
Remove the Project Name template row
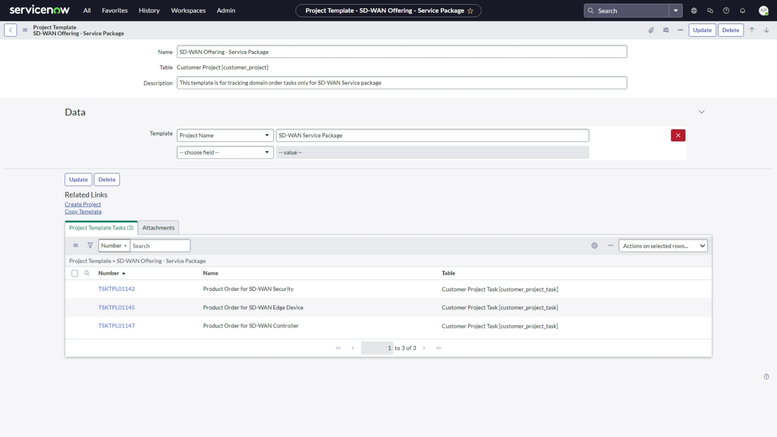point(678,135)
